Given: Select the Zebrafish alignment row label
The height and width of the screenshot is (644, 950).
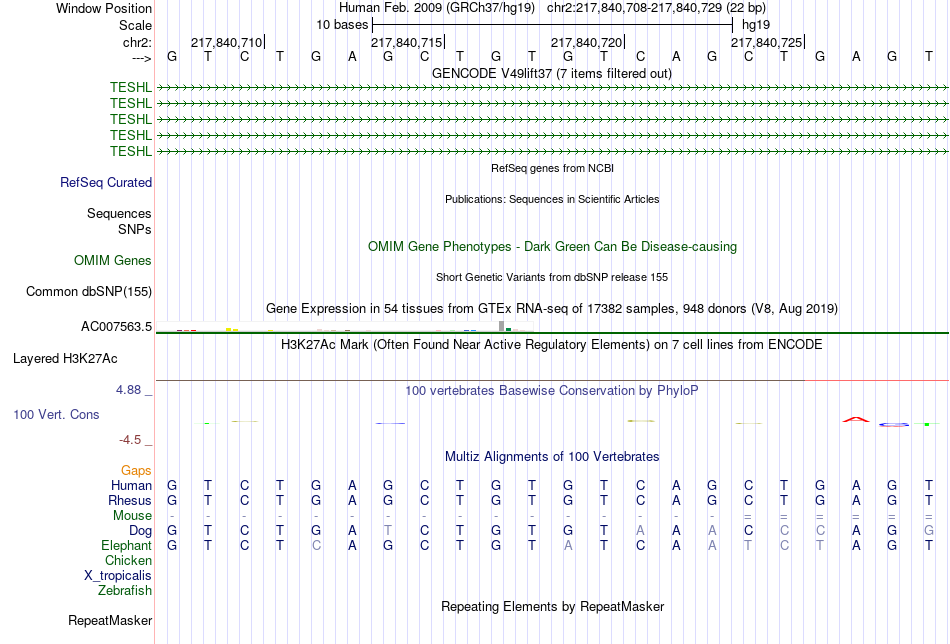Looking at the screenshot, I should pyautogui.click(x=125, y=590).
